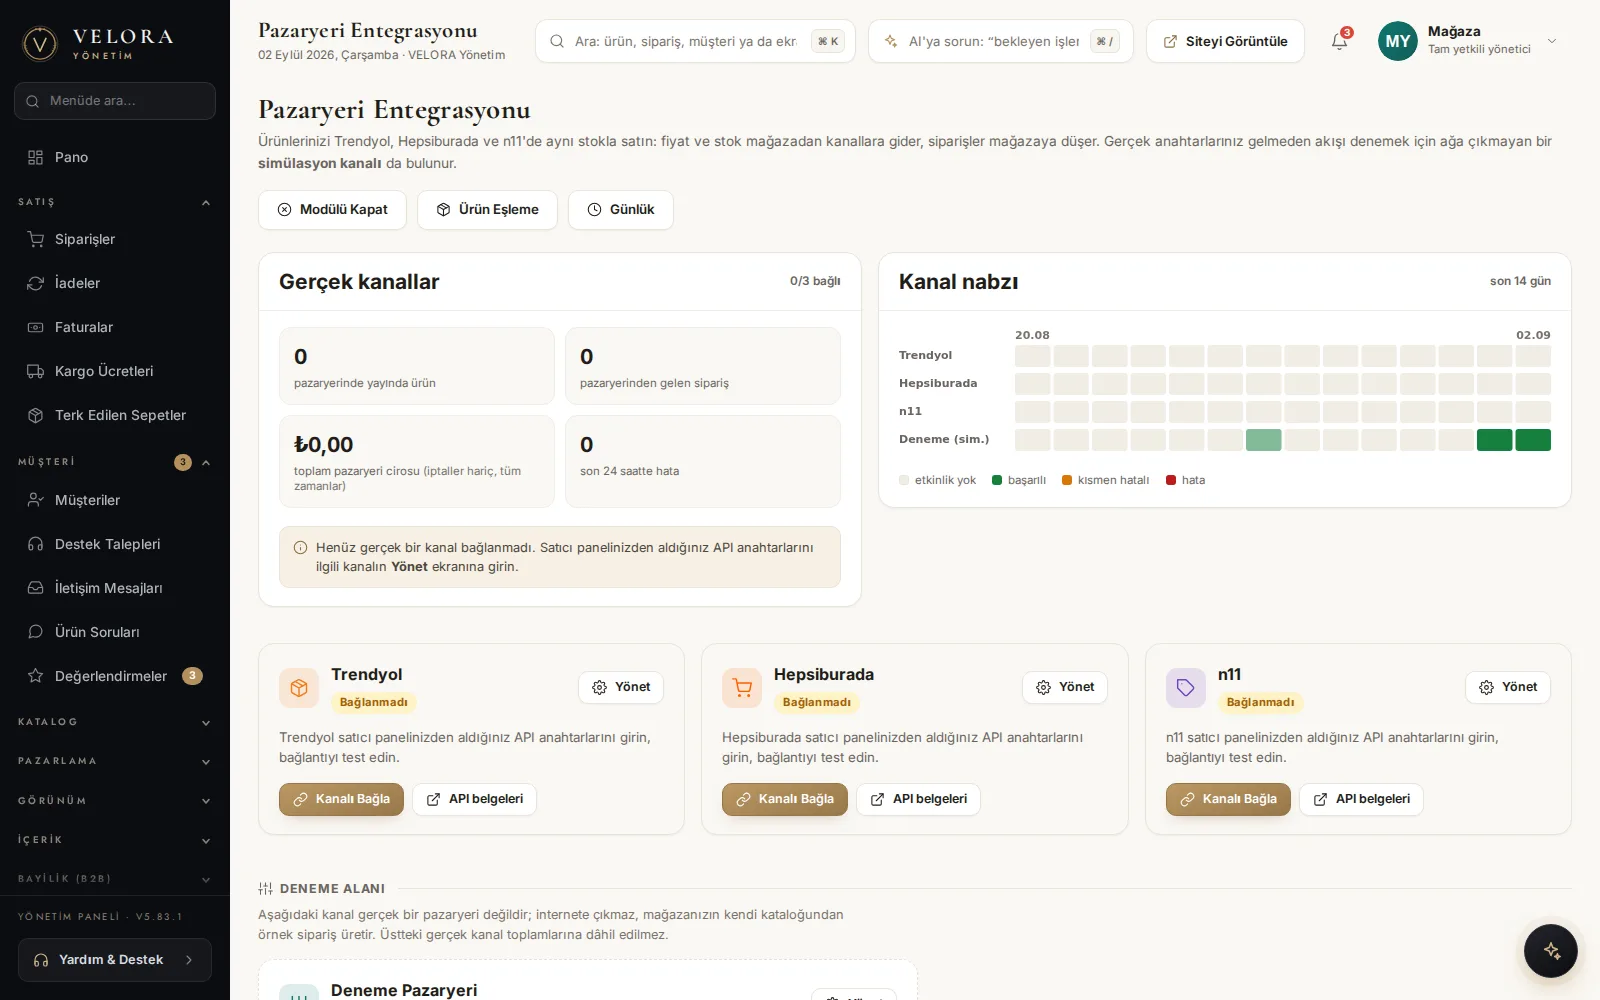1600x1000 pixels.
Task: Open API belgeleri link for Trendyol
Action: tap(474, 799)
